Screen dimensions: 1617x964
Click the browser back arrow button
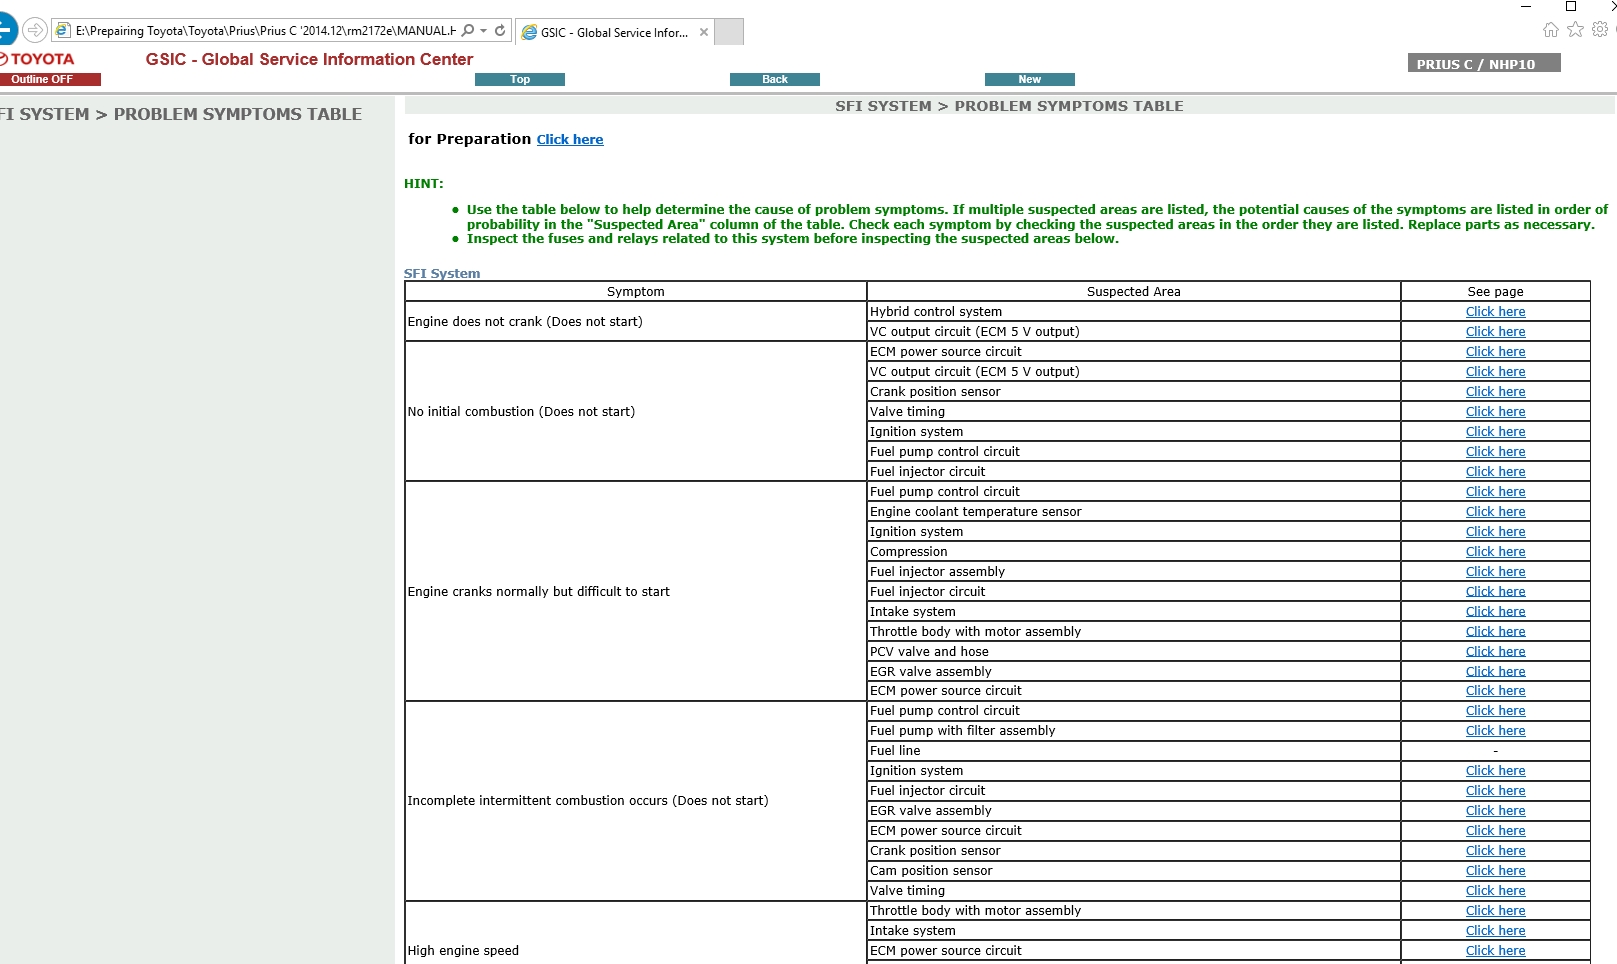coord(6,29)
